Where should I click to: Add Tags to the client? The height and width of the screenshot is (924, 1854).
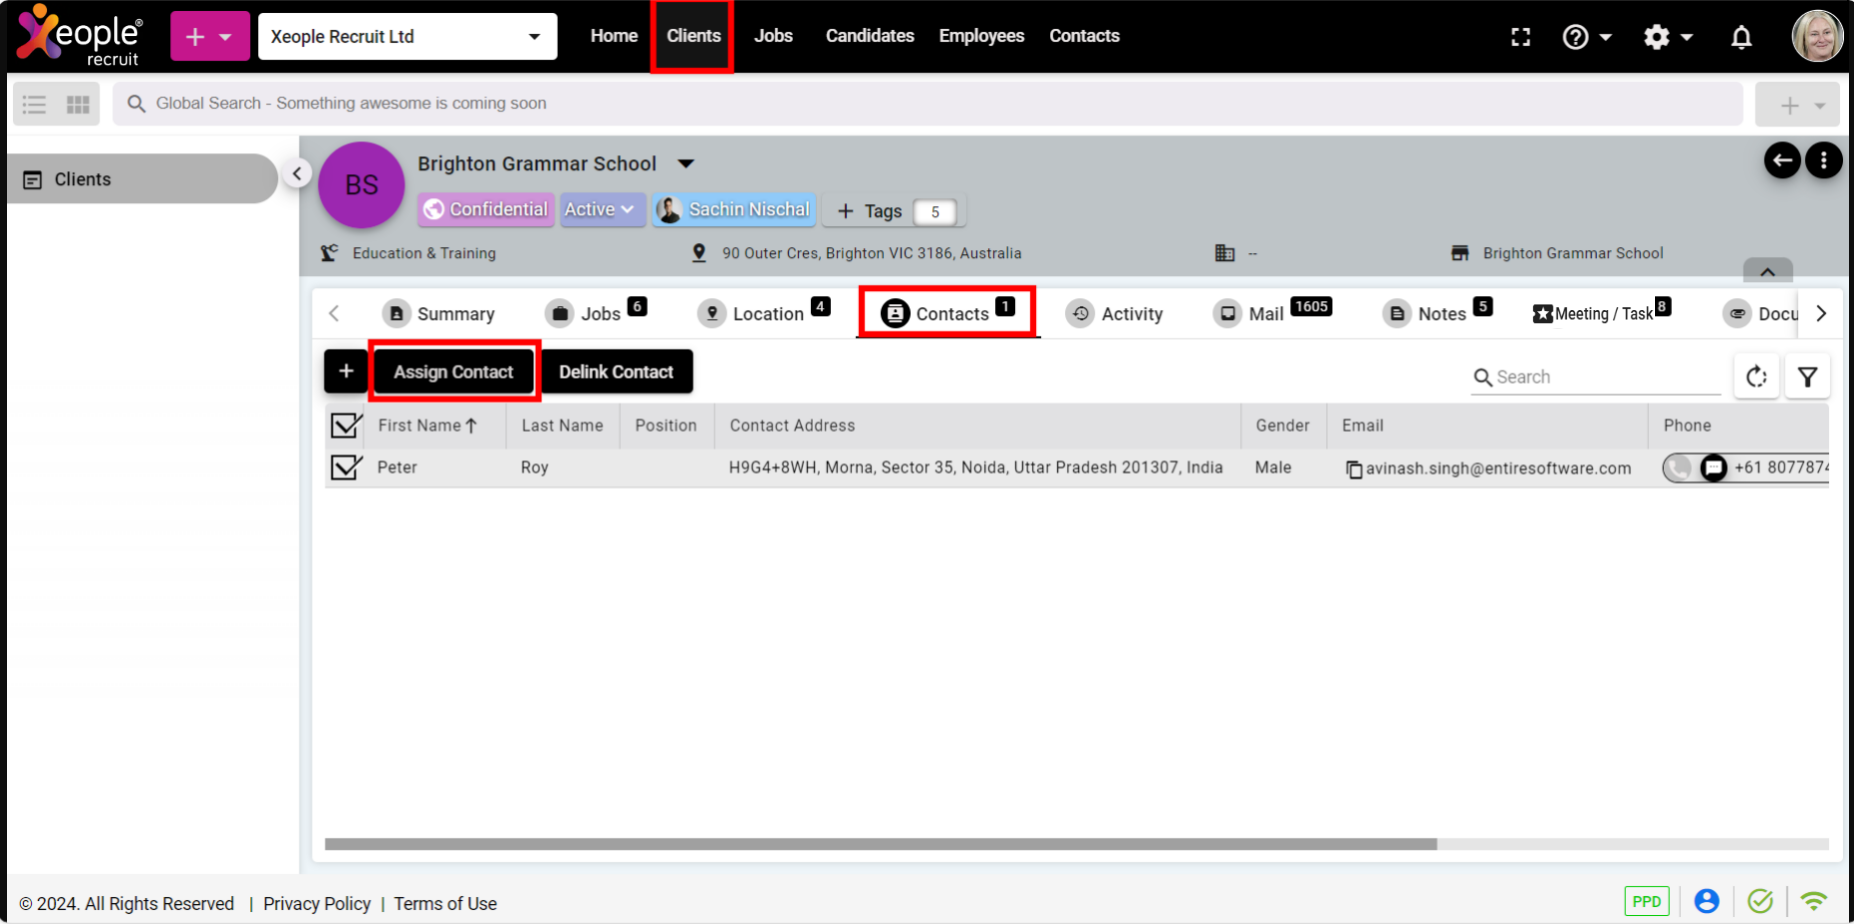(894, 211)
